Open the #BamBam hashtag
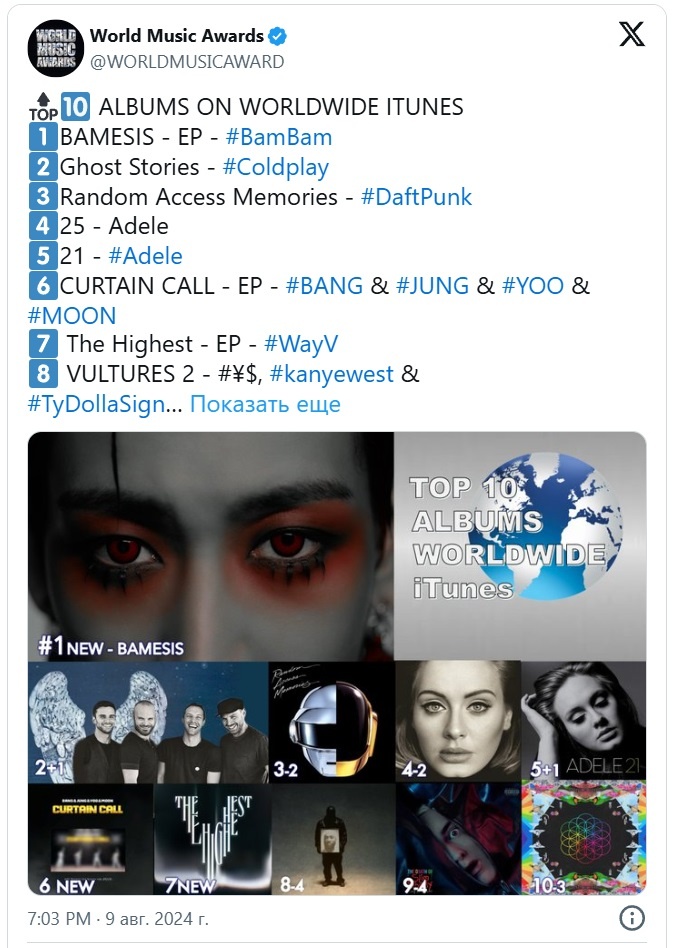Viewport: 673px width, 948px height. 279,137
